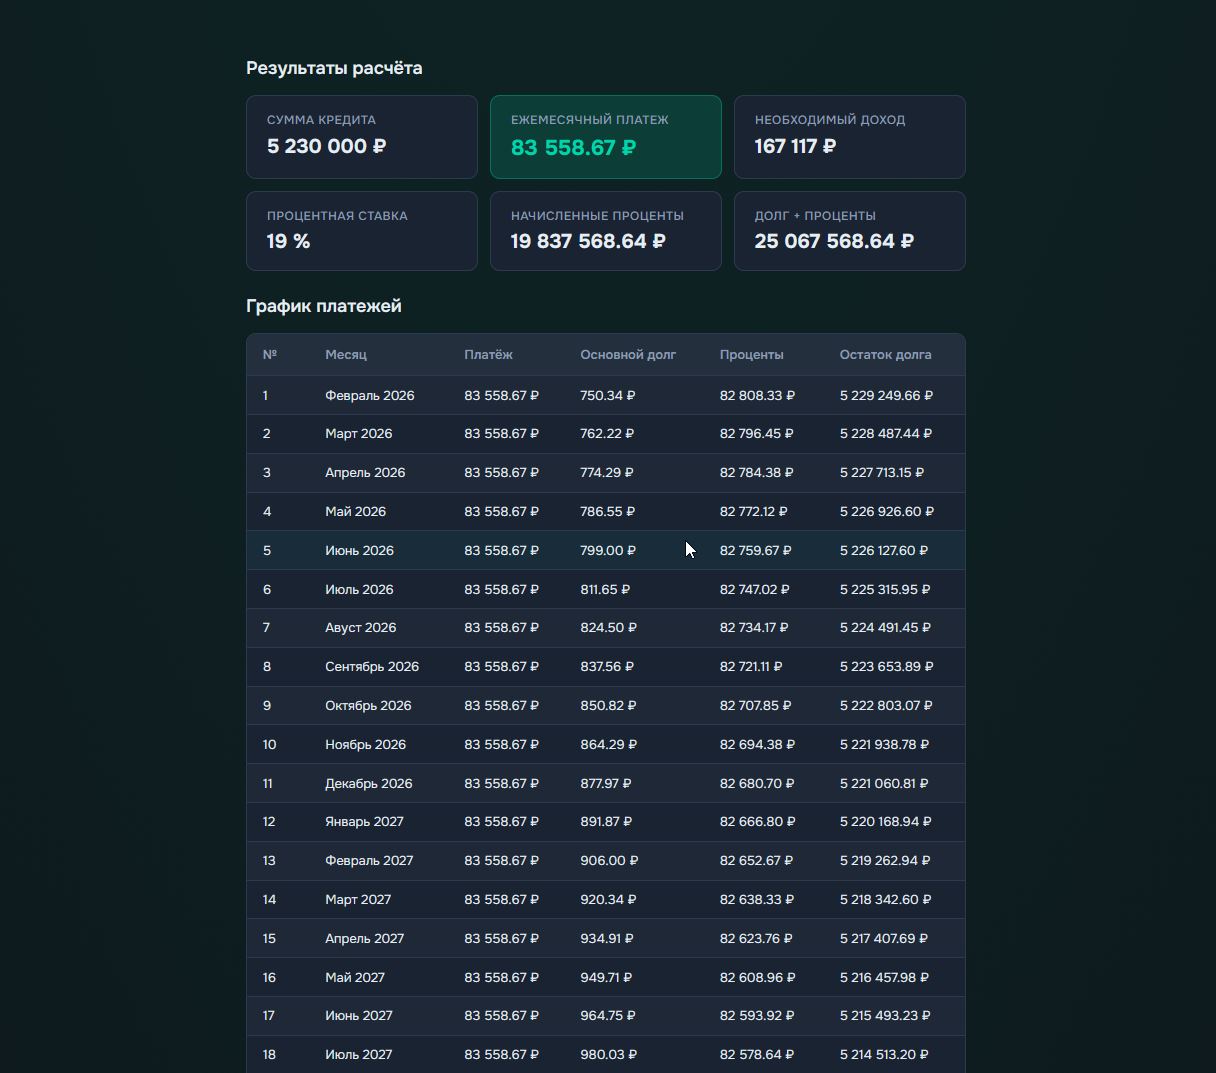Click remaining debt 5 220 168.94 ₽
This screenshot has width=1216, height=1073.
pyautogui.click(x=885, y=822)
